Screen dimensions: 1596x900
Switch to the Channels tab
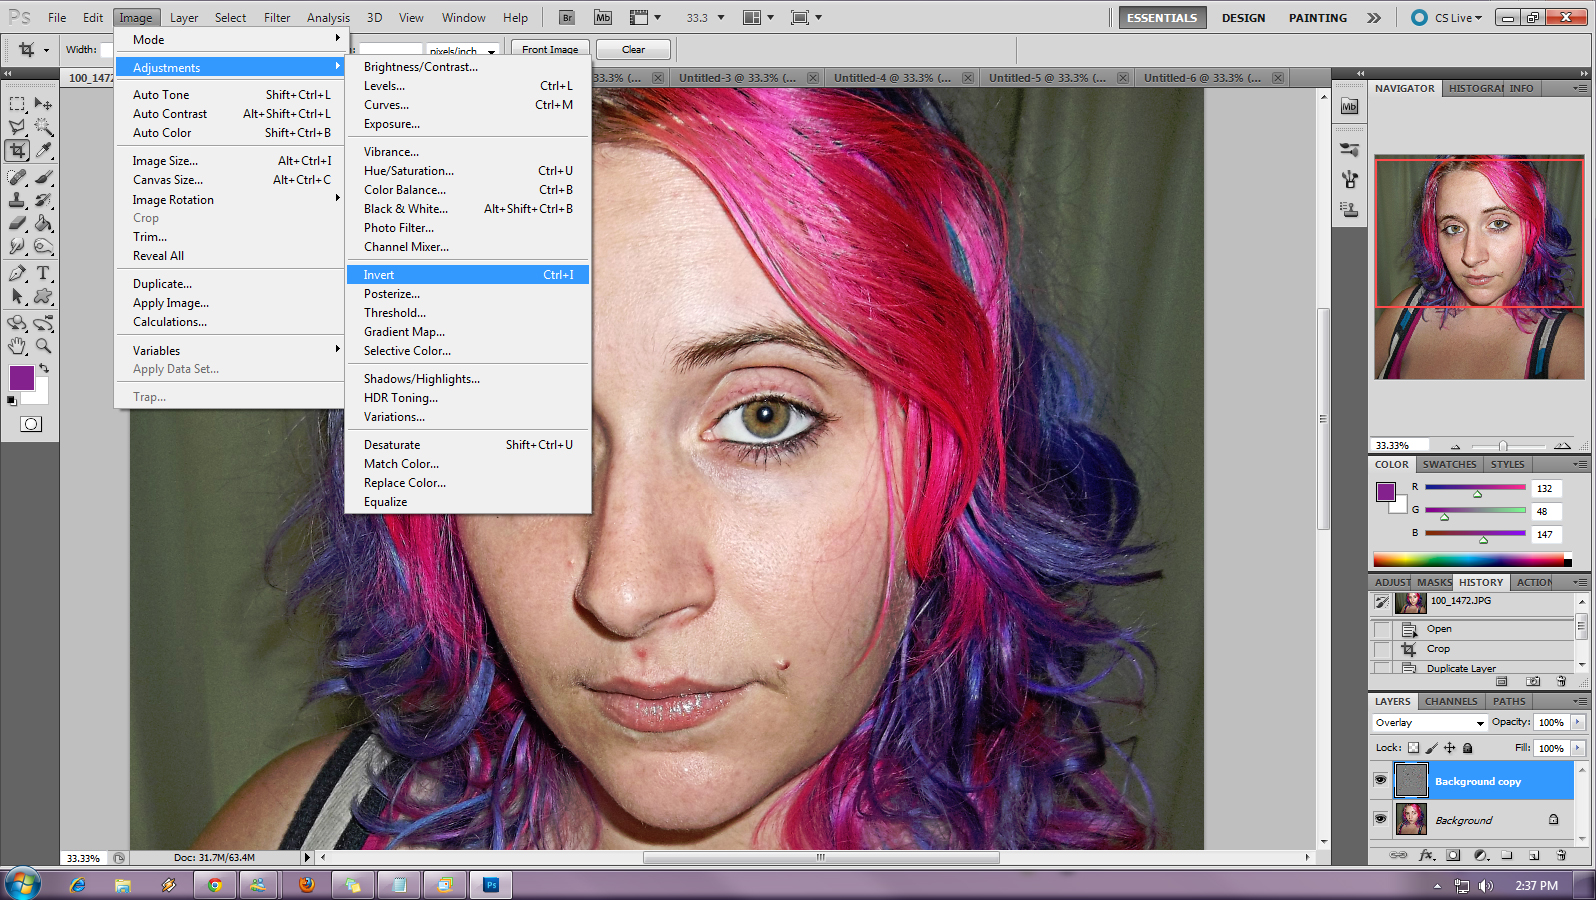click(1450, 701)
